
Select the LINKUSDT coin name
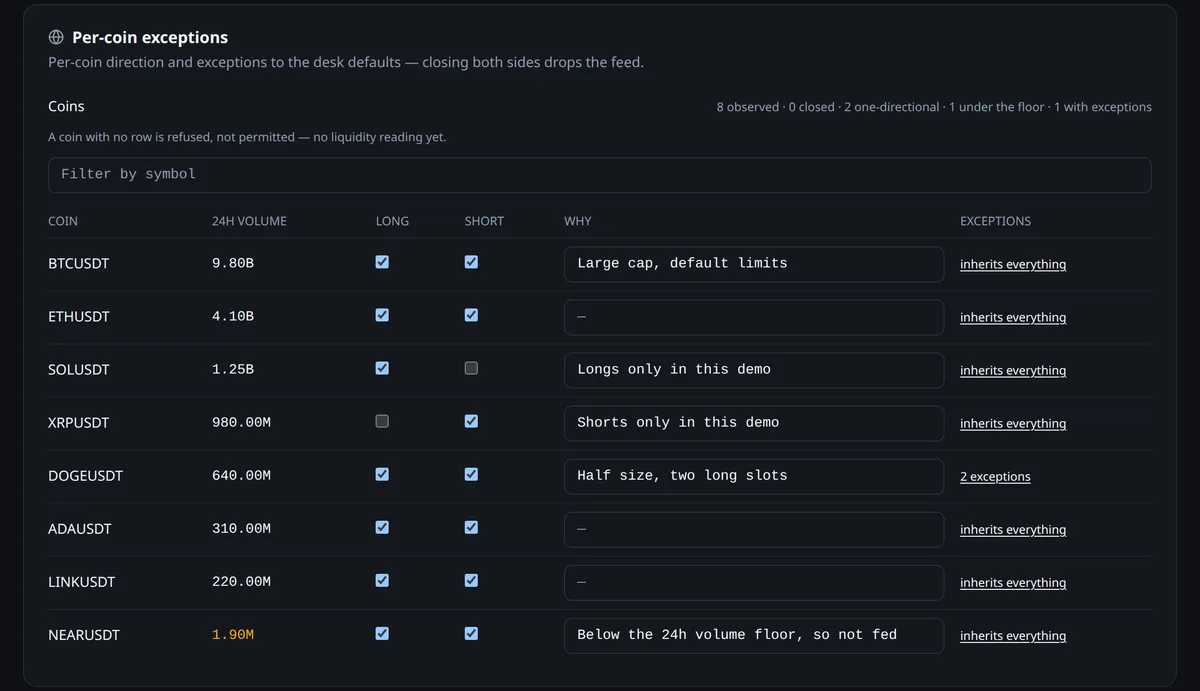point(82,582)
